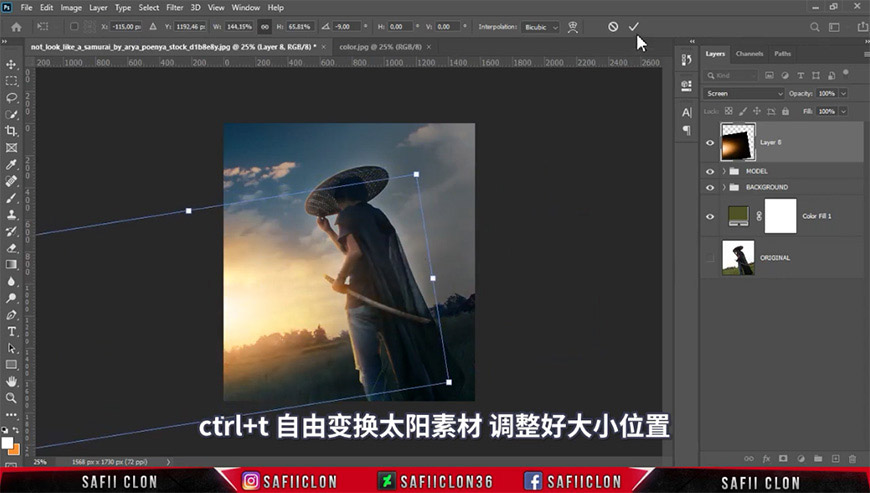
Task: Hide Layer 8 visibility eye
Action: point(710,143)
